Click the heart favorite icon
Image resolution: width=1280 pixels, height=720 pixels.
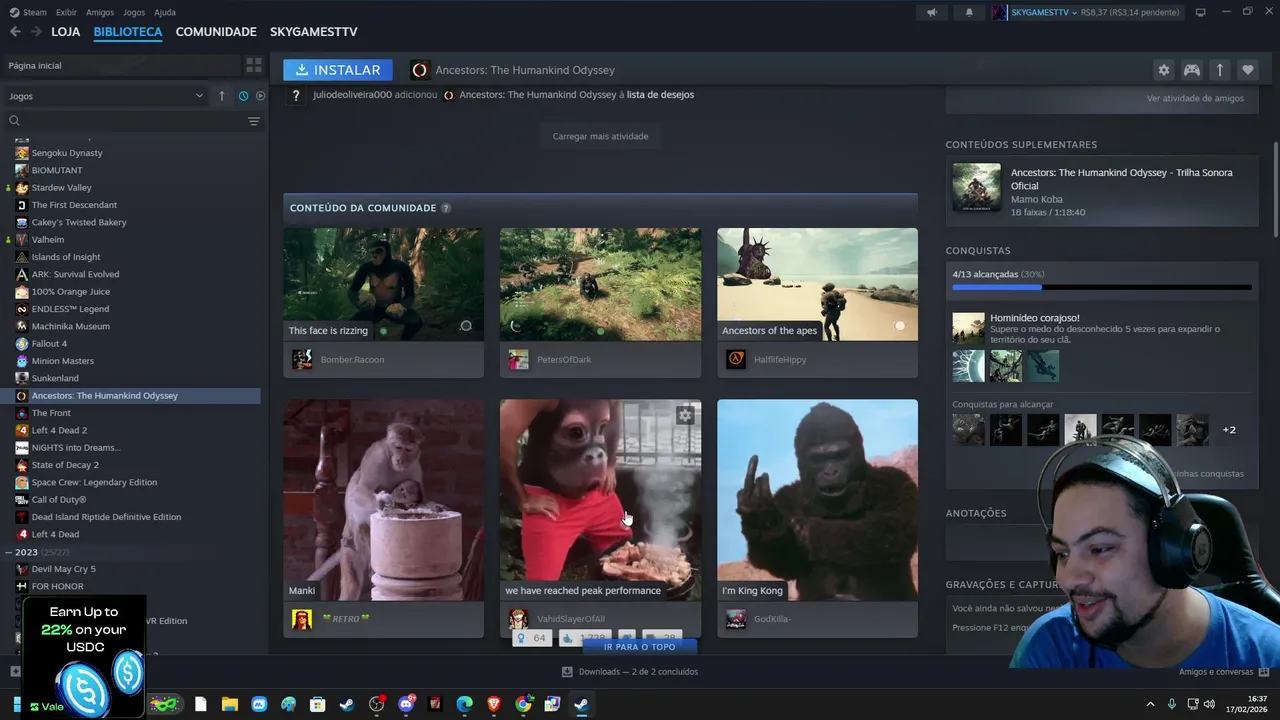[1247, 70]
